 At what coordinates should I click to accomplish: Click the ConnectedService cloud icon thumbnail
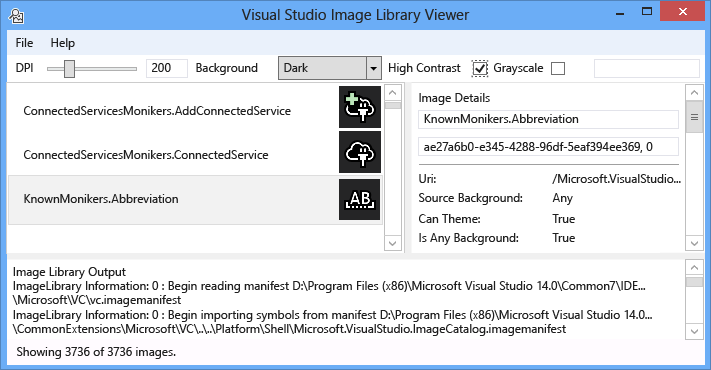point(360,152)
